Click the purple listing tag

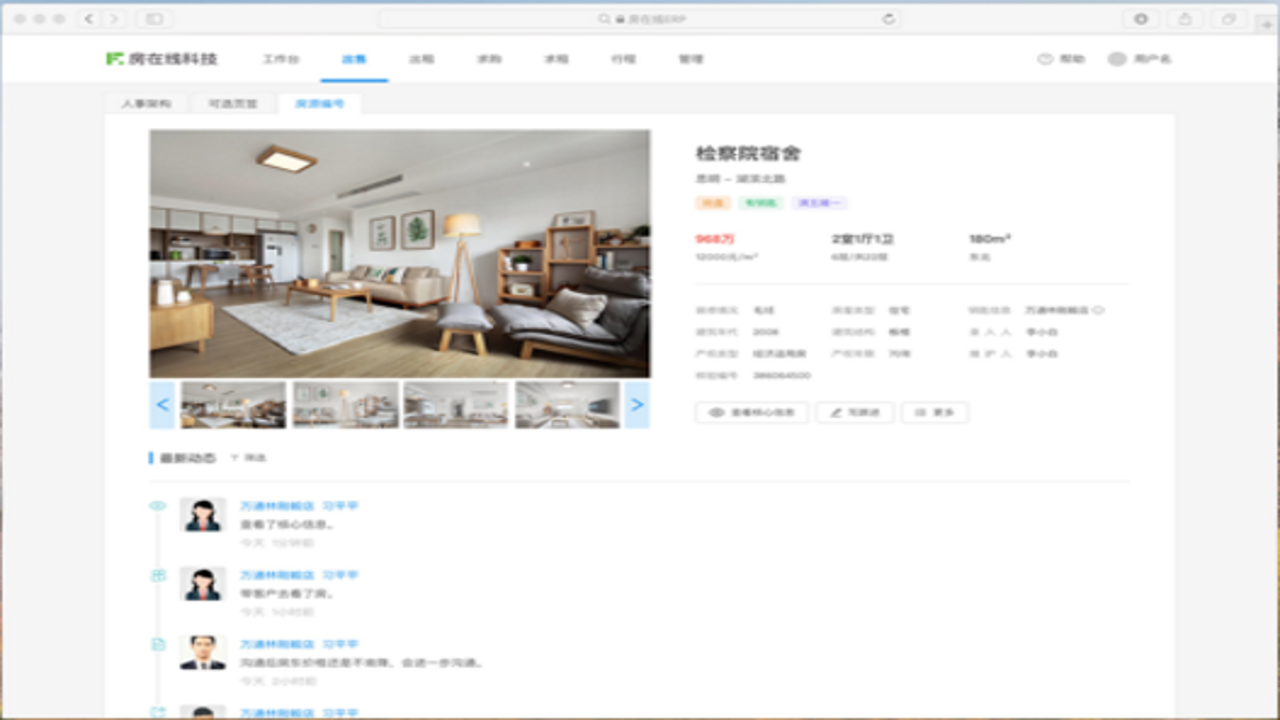pyautogui.click(x=820, y=203)
